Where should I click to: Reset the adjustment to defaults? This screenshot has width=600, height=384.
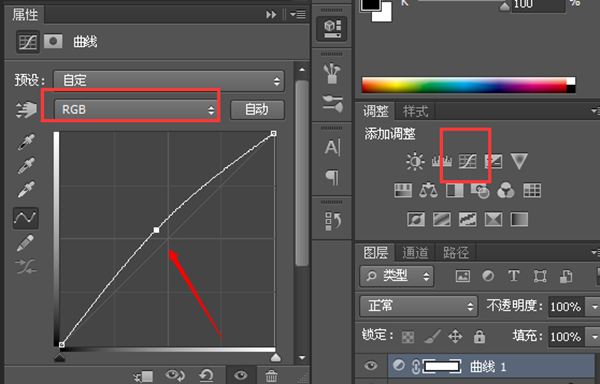click(206, 376)
